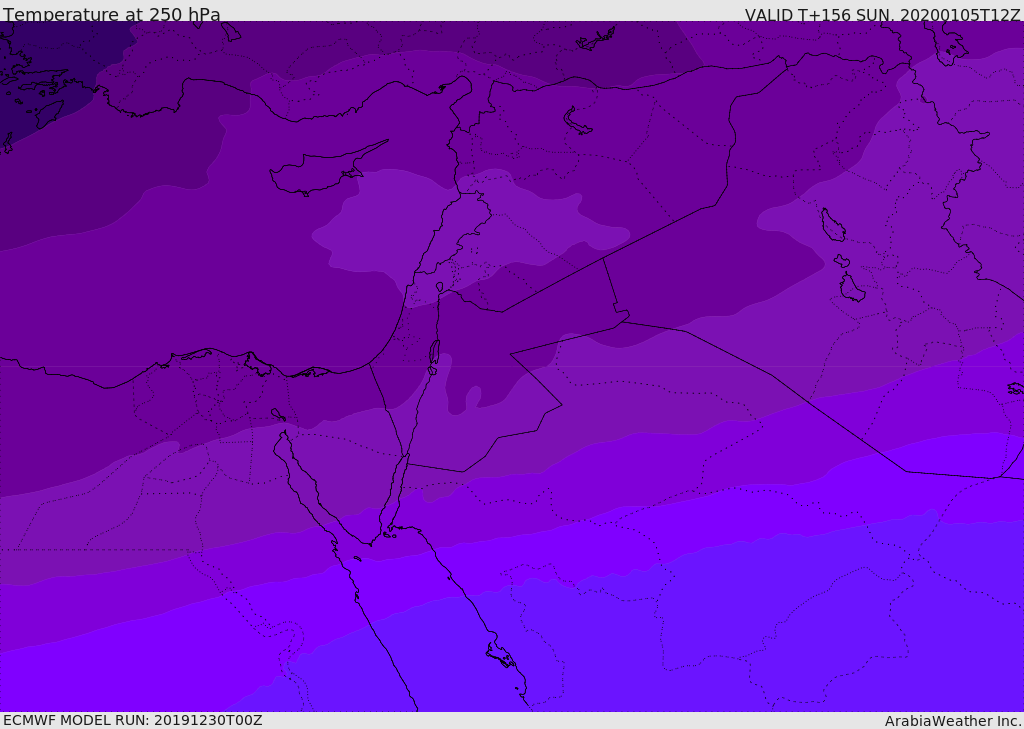Click the 'Temperature at 250 hPa' title
Screen dimensions: 1024x729
tap(112, 14)
